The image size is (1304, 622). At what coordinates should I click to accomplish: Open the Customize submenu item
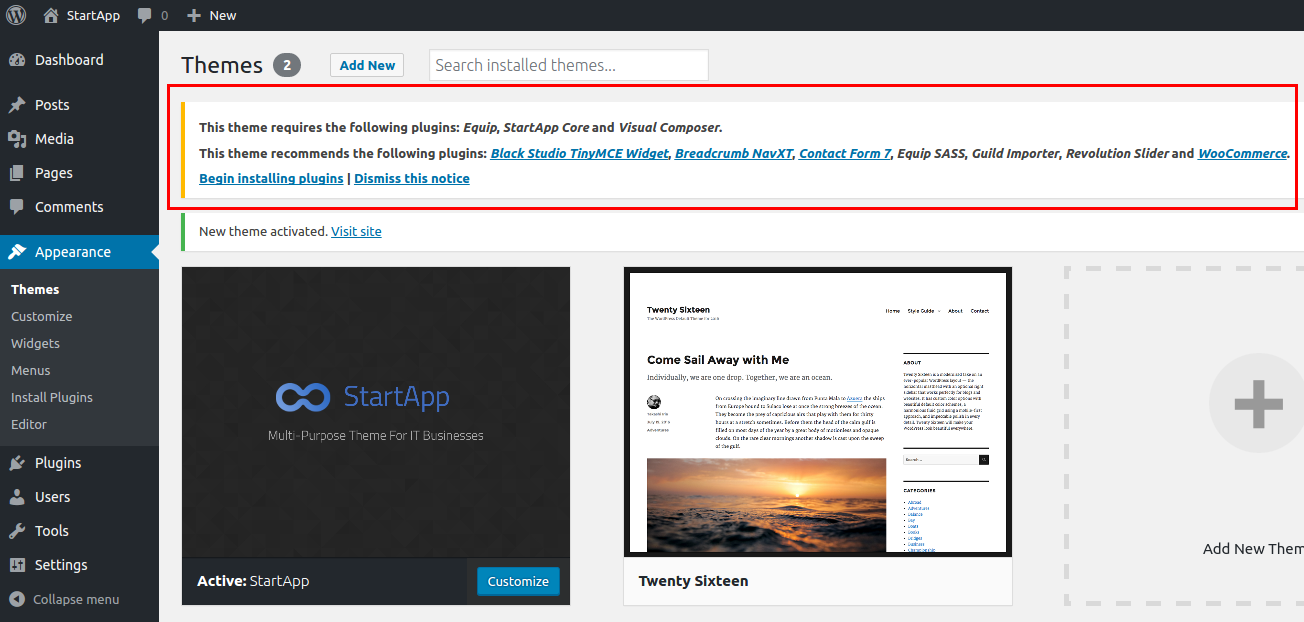point(41,316)
